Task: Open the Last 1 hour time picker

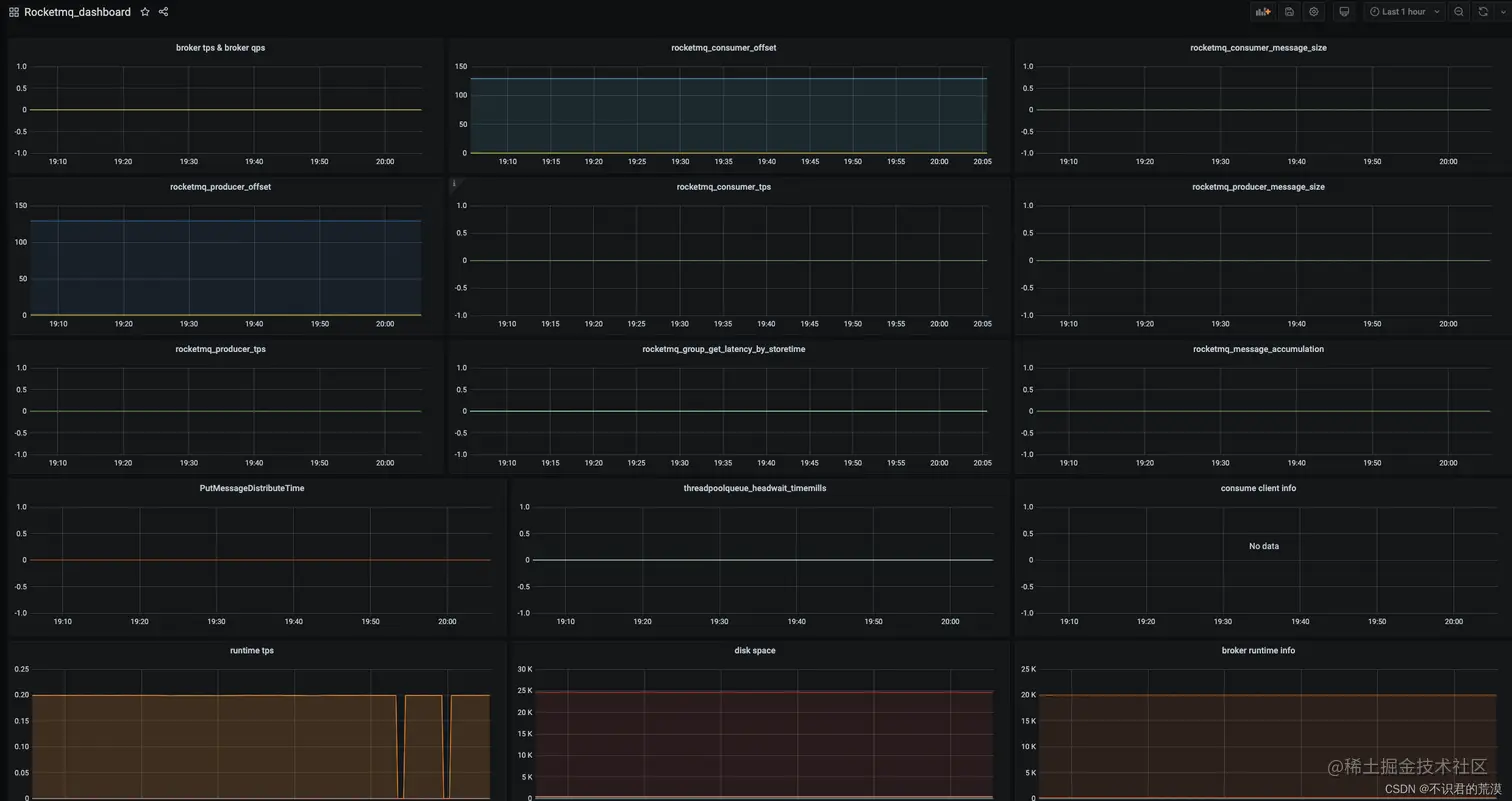Action: tap(1404, 12)
